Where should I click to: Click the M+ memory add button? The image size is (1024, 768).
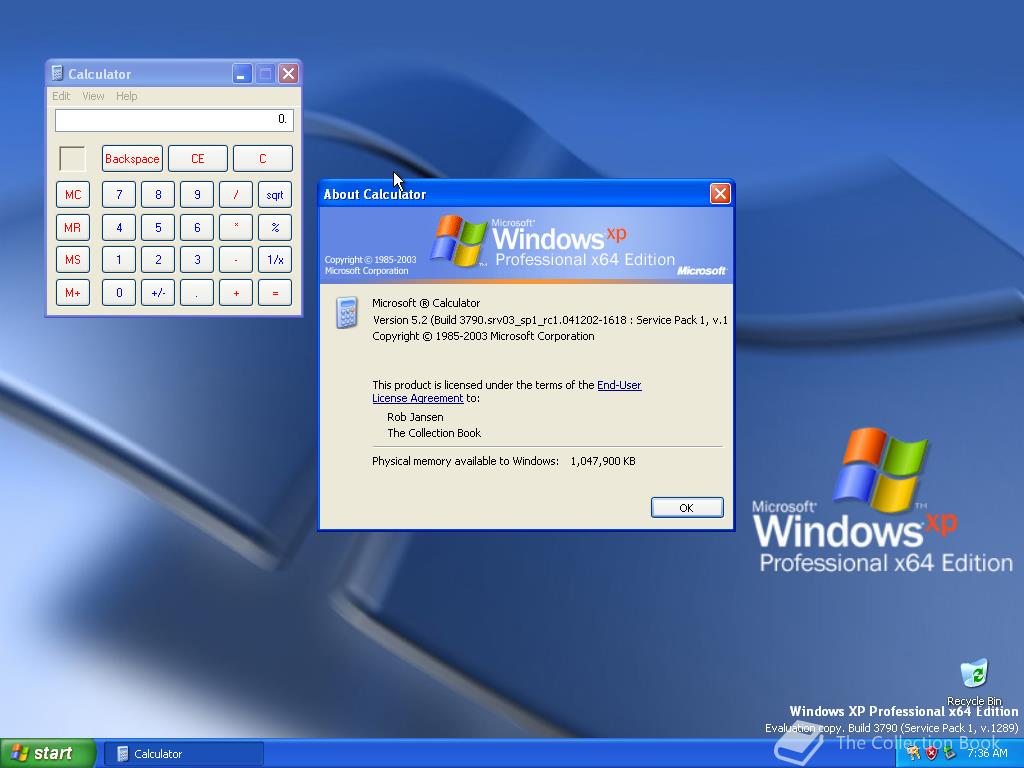pos(72,293)
